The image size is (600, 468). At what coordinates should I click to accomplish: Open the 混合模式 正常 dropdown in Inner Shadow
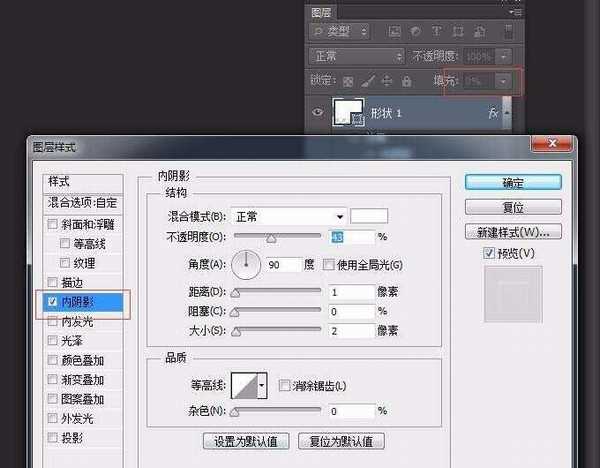[x=289, y=217]
